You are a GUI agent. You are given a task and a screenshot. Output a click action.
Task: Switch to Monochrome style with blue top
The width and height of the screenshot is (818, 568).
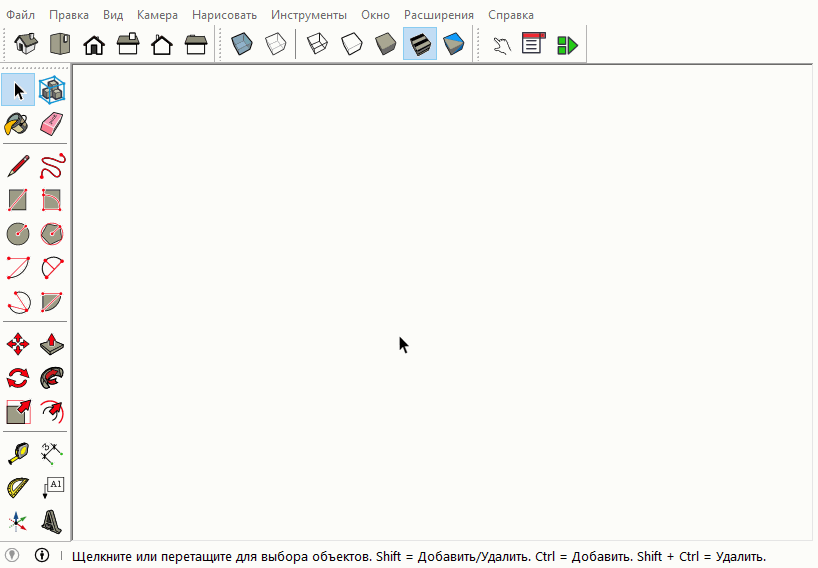[x=454, y=44]
